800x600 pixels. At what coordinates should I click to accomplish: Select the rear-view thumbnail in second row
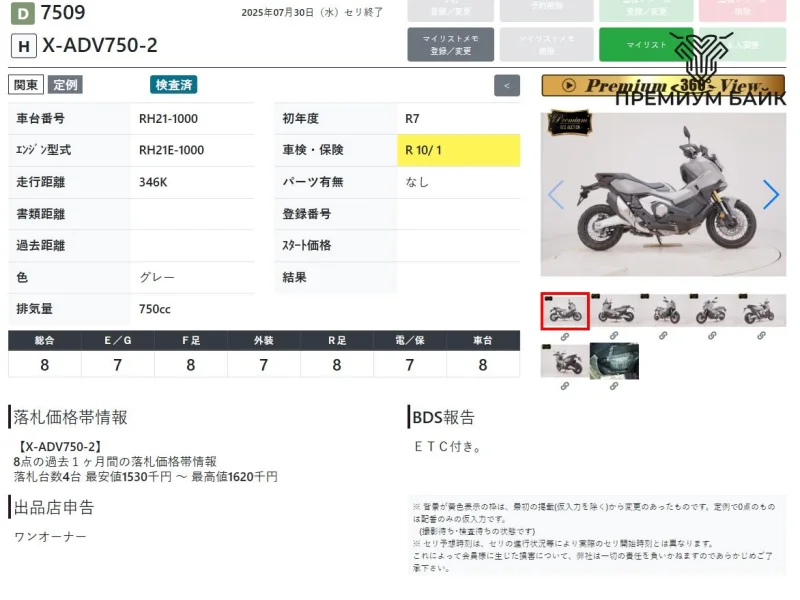click(565, 361)
